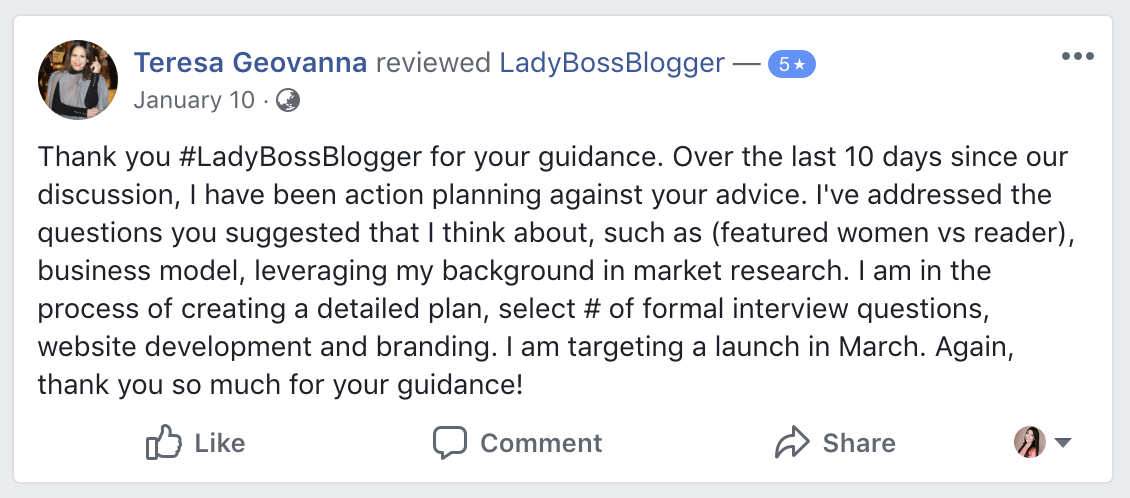The height and width of the screenshot is (498, 1130).
Task: Click the curved arrow Share icon
Action: pos(793,443)
